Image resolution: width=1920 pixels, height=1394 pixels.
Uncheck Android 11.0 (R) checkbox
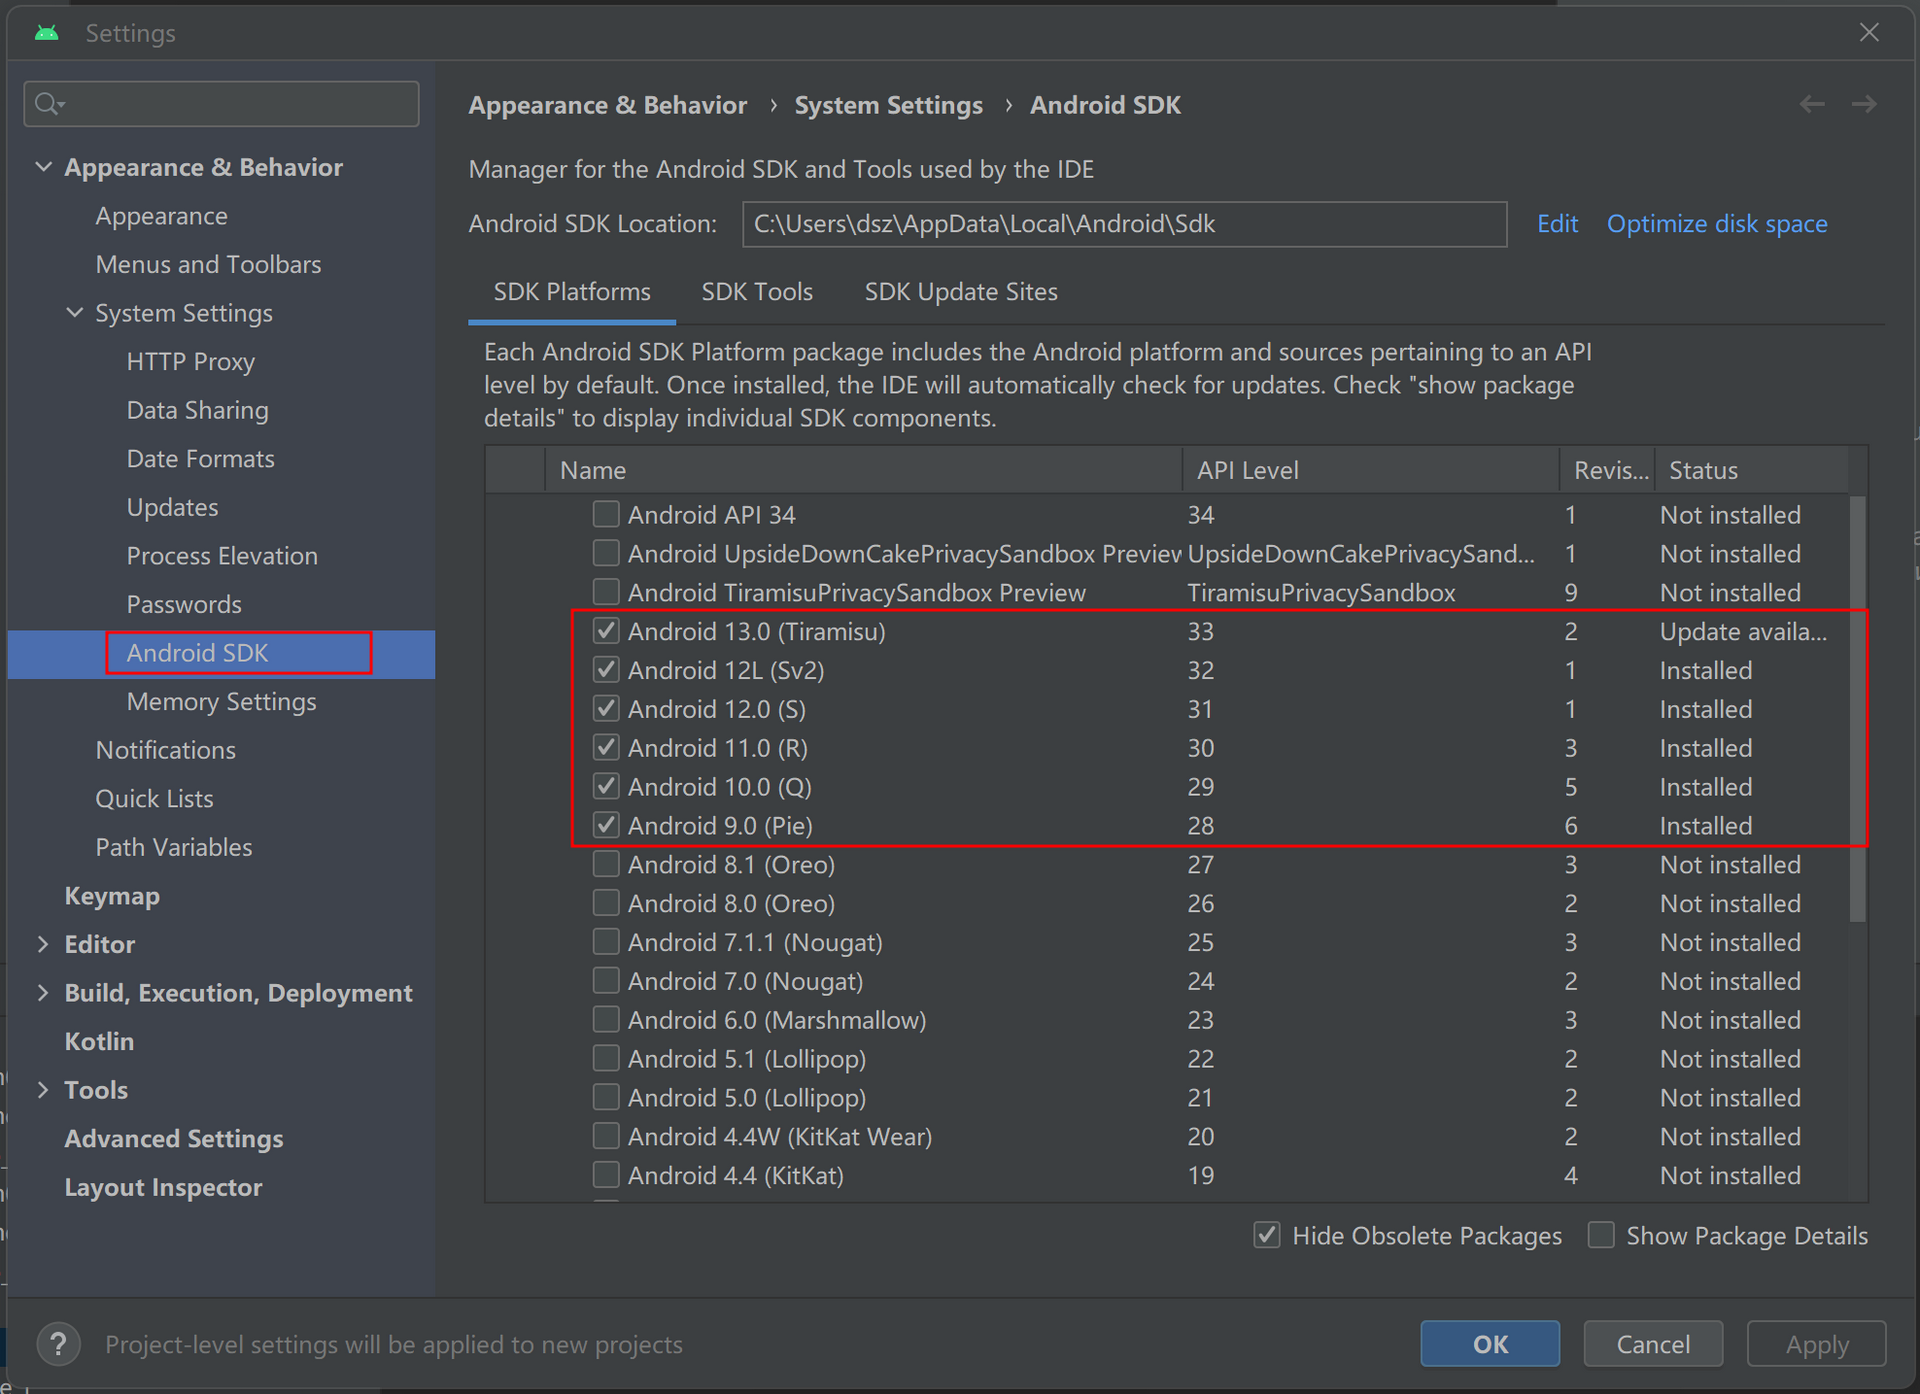[x=606, y=747]
